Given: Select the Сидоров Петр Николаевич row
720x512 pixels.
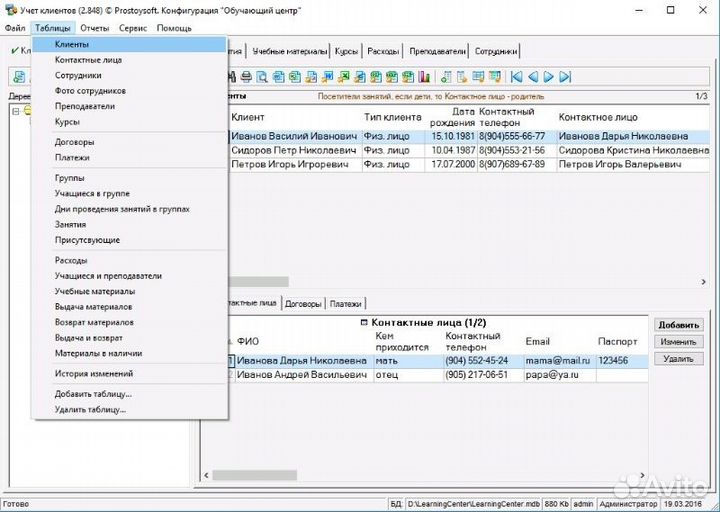Looking at the screenshot, I should (x=294, y=150).
